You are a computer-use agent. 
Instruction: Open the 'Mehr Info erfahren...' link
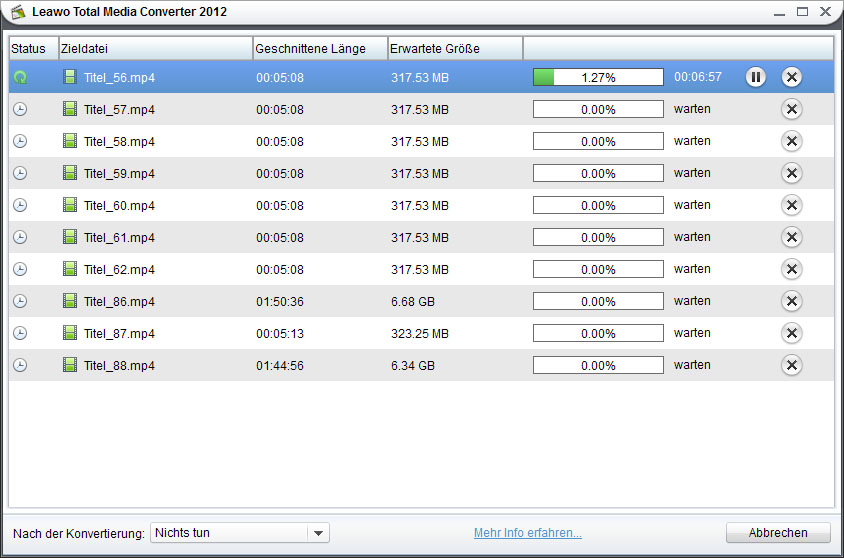pos(528,533)
